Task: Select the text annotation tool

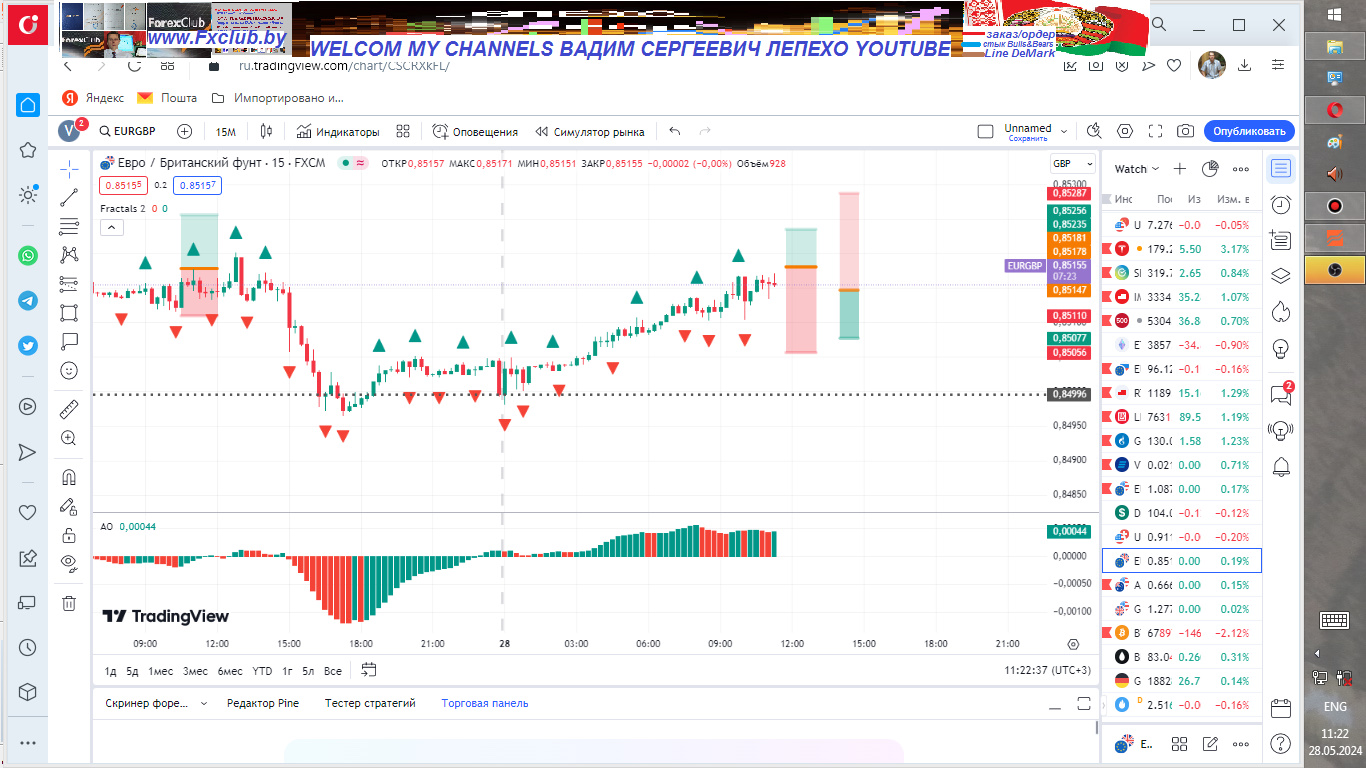Action: tap(69, 341)
